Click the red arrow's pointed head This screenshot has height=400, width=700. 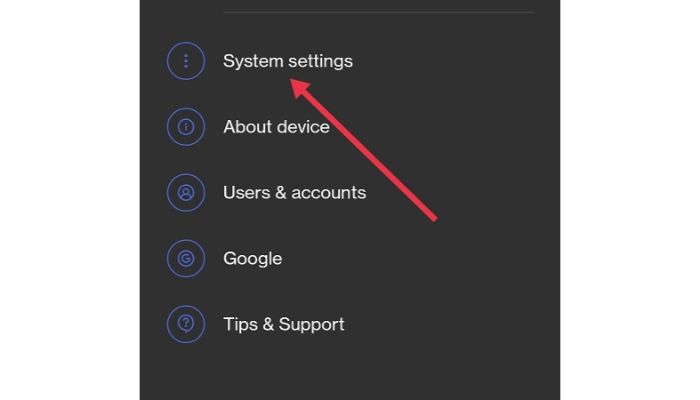click(298, 87)
